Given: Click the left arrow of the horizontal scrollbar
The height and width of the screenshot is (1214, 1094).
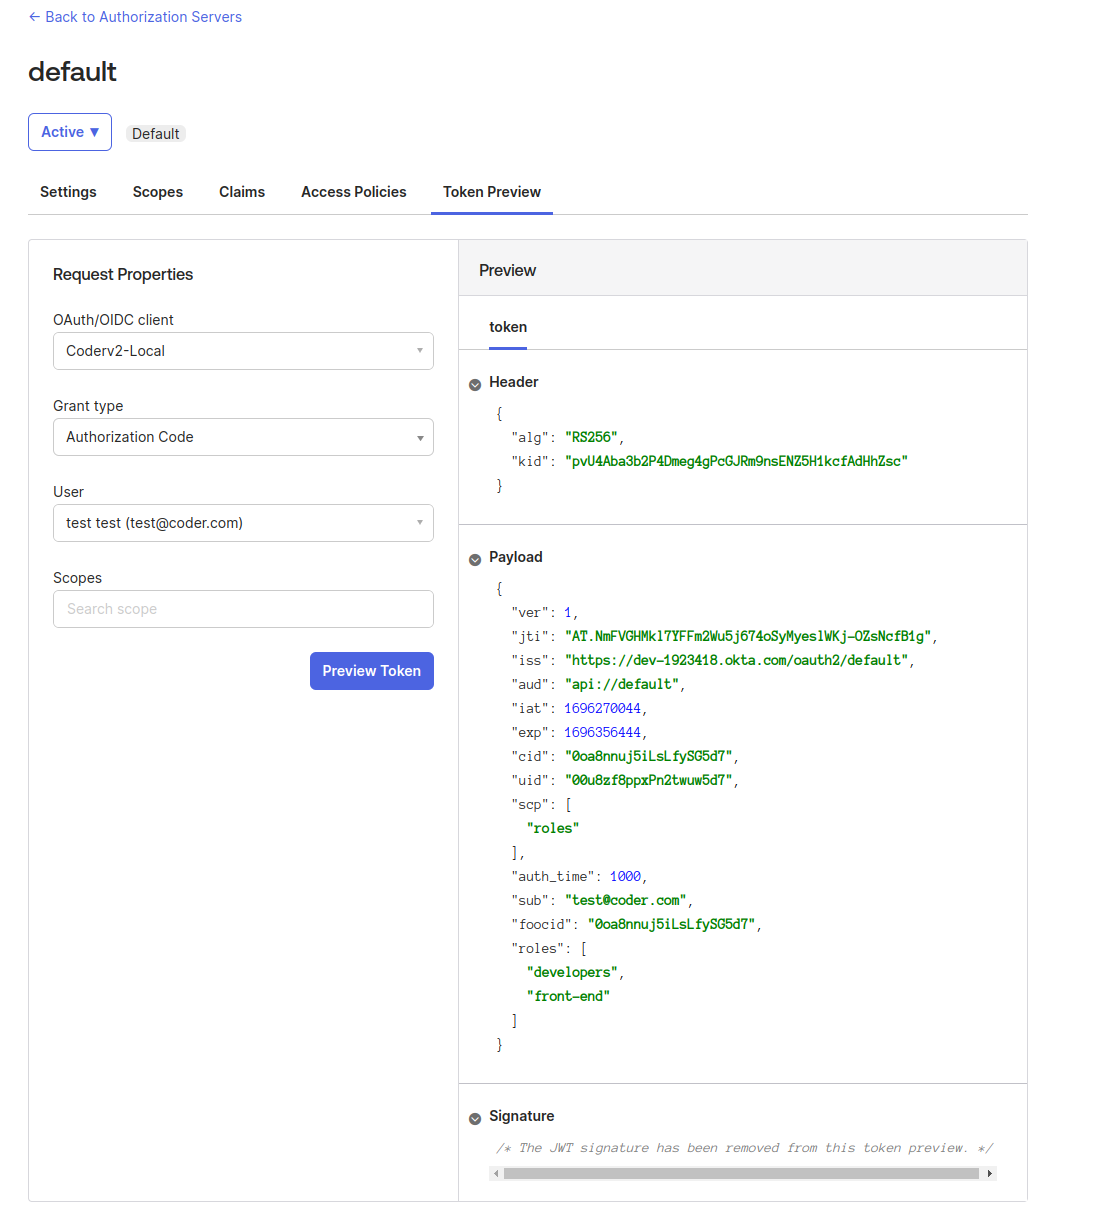Looking at the screenshot, I should click(x=497, y=1172).
